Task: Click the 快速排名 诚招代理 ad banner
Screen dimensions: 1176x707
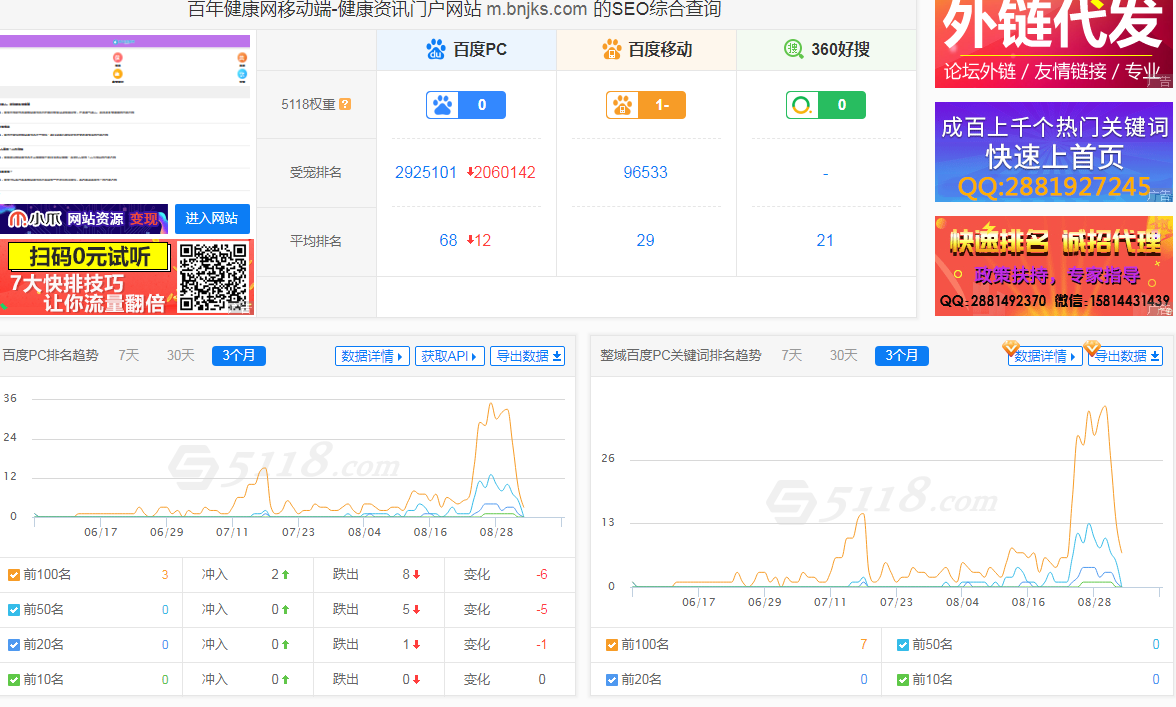Action: click(1054, 266)
